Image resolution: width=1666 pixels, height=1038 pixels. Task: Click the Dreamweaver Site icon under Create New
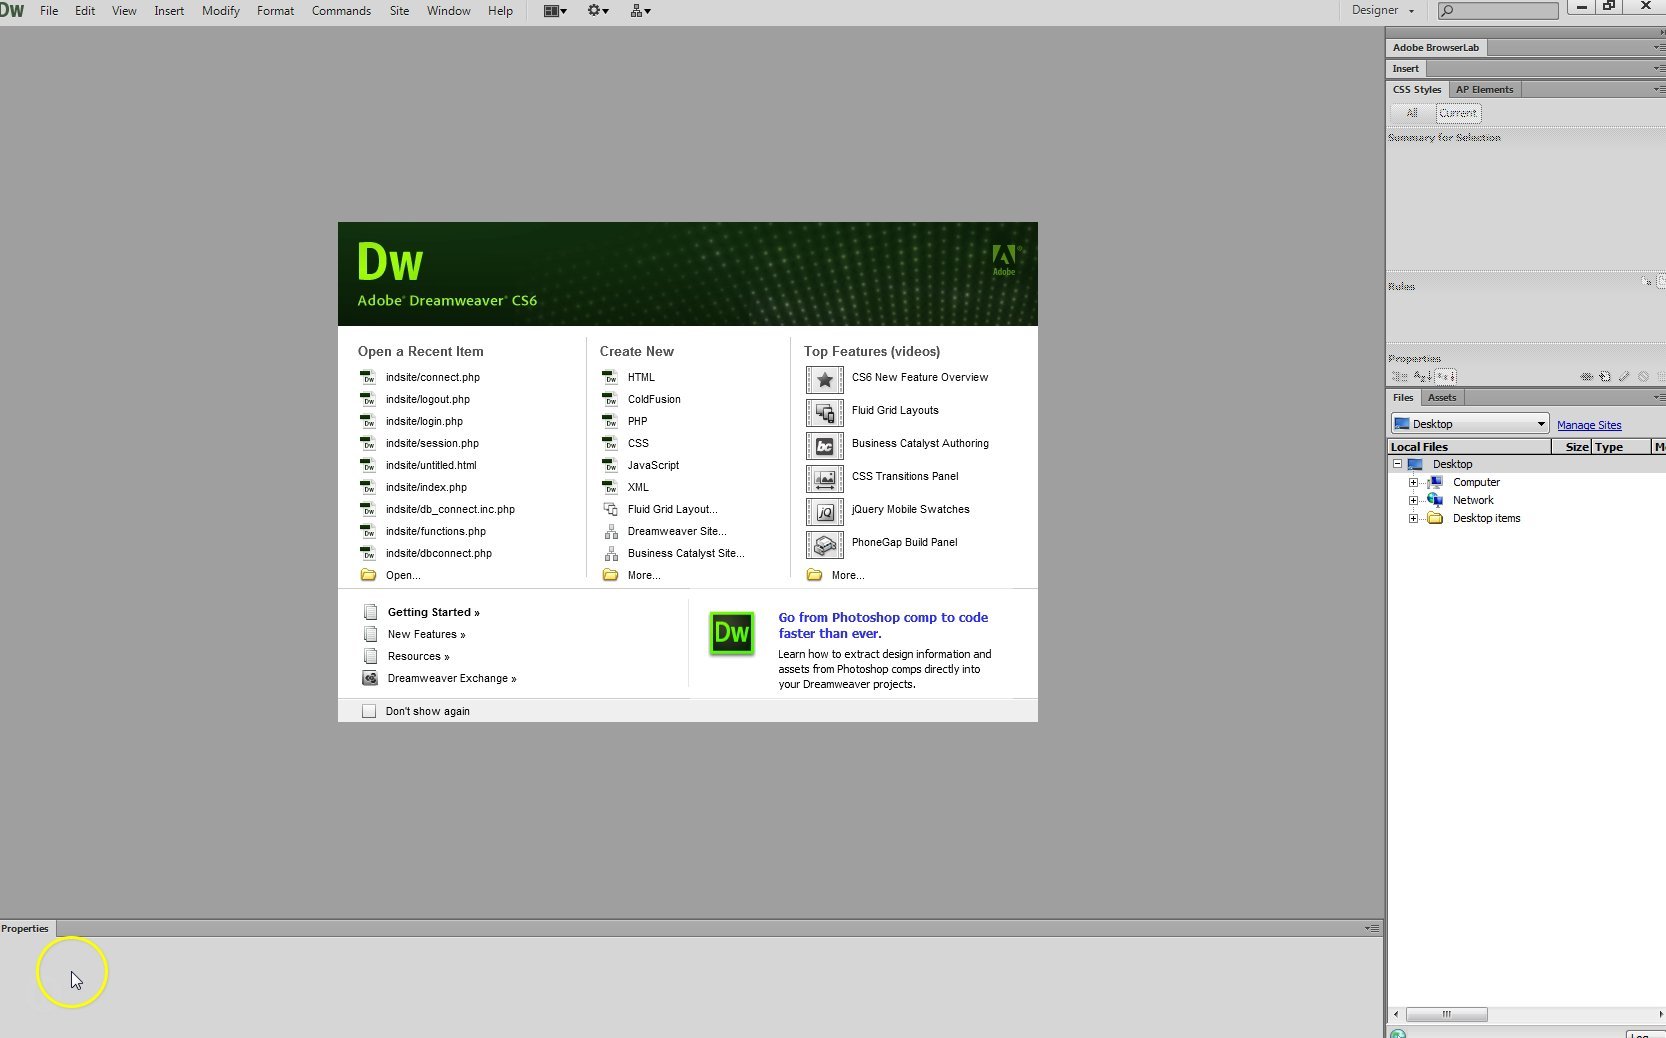click(610, 531)
